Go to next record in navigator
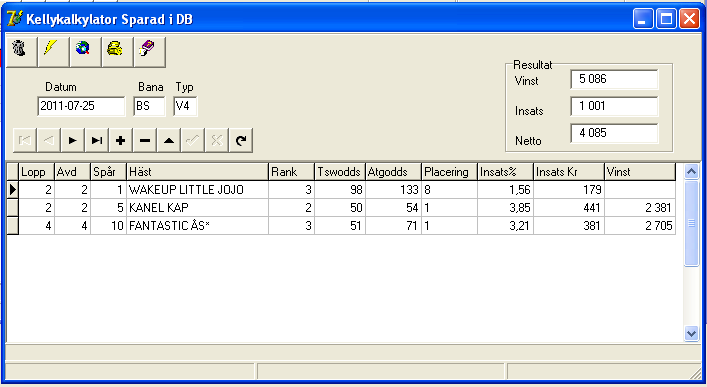 pyautogui.click(x=73, y=141)
